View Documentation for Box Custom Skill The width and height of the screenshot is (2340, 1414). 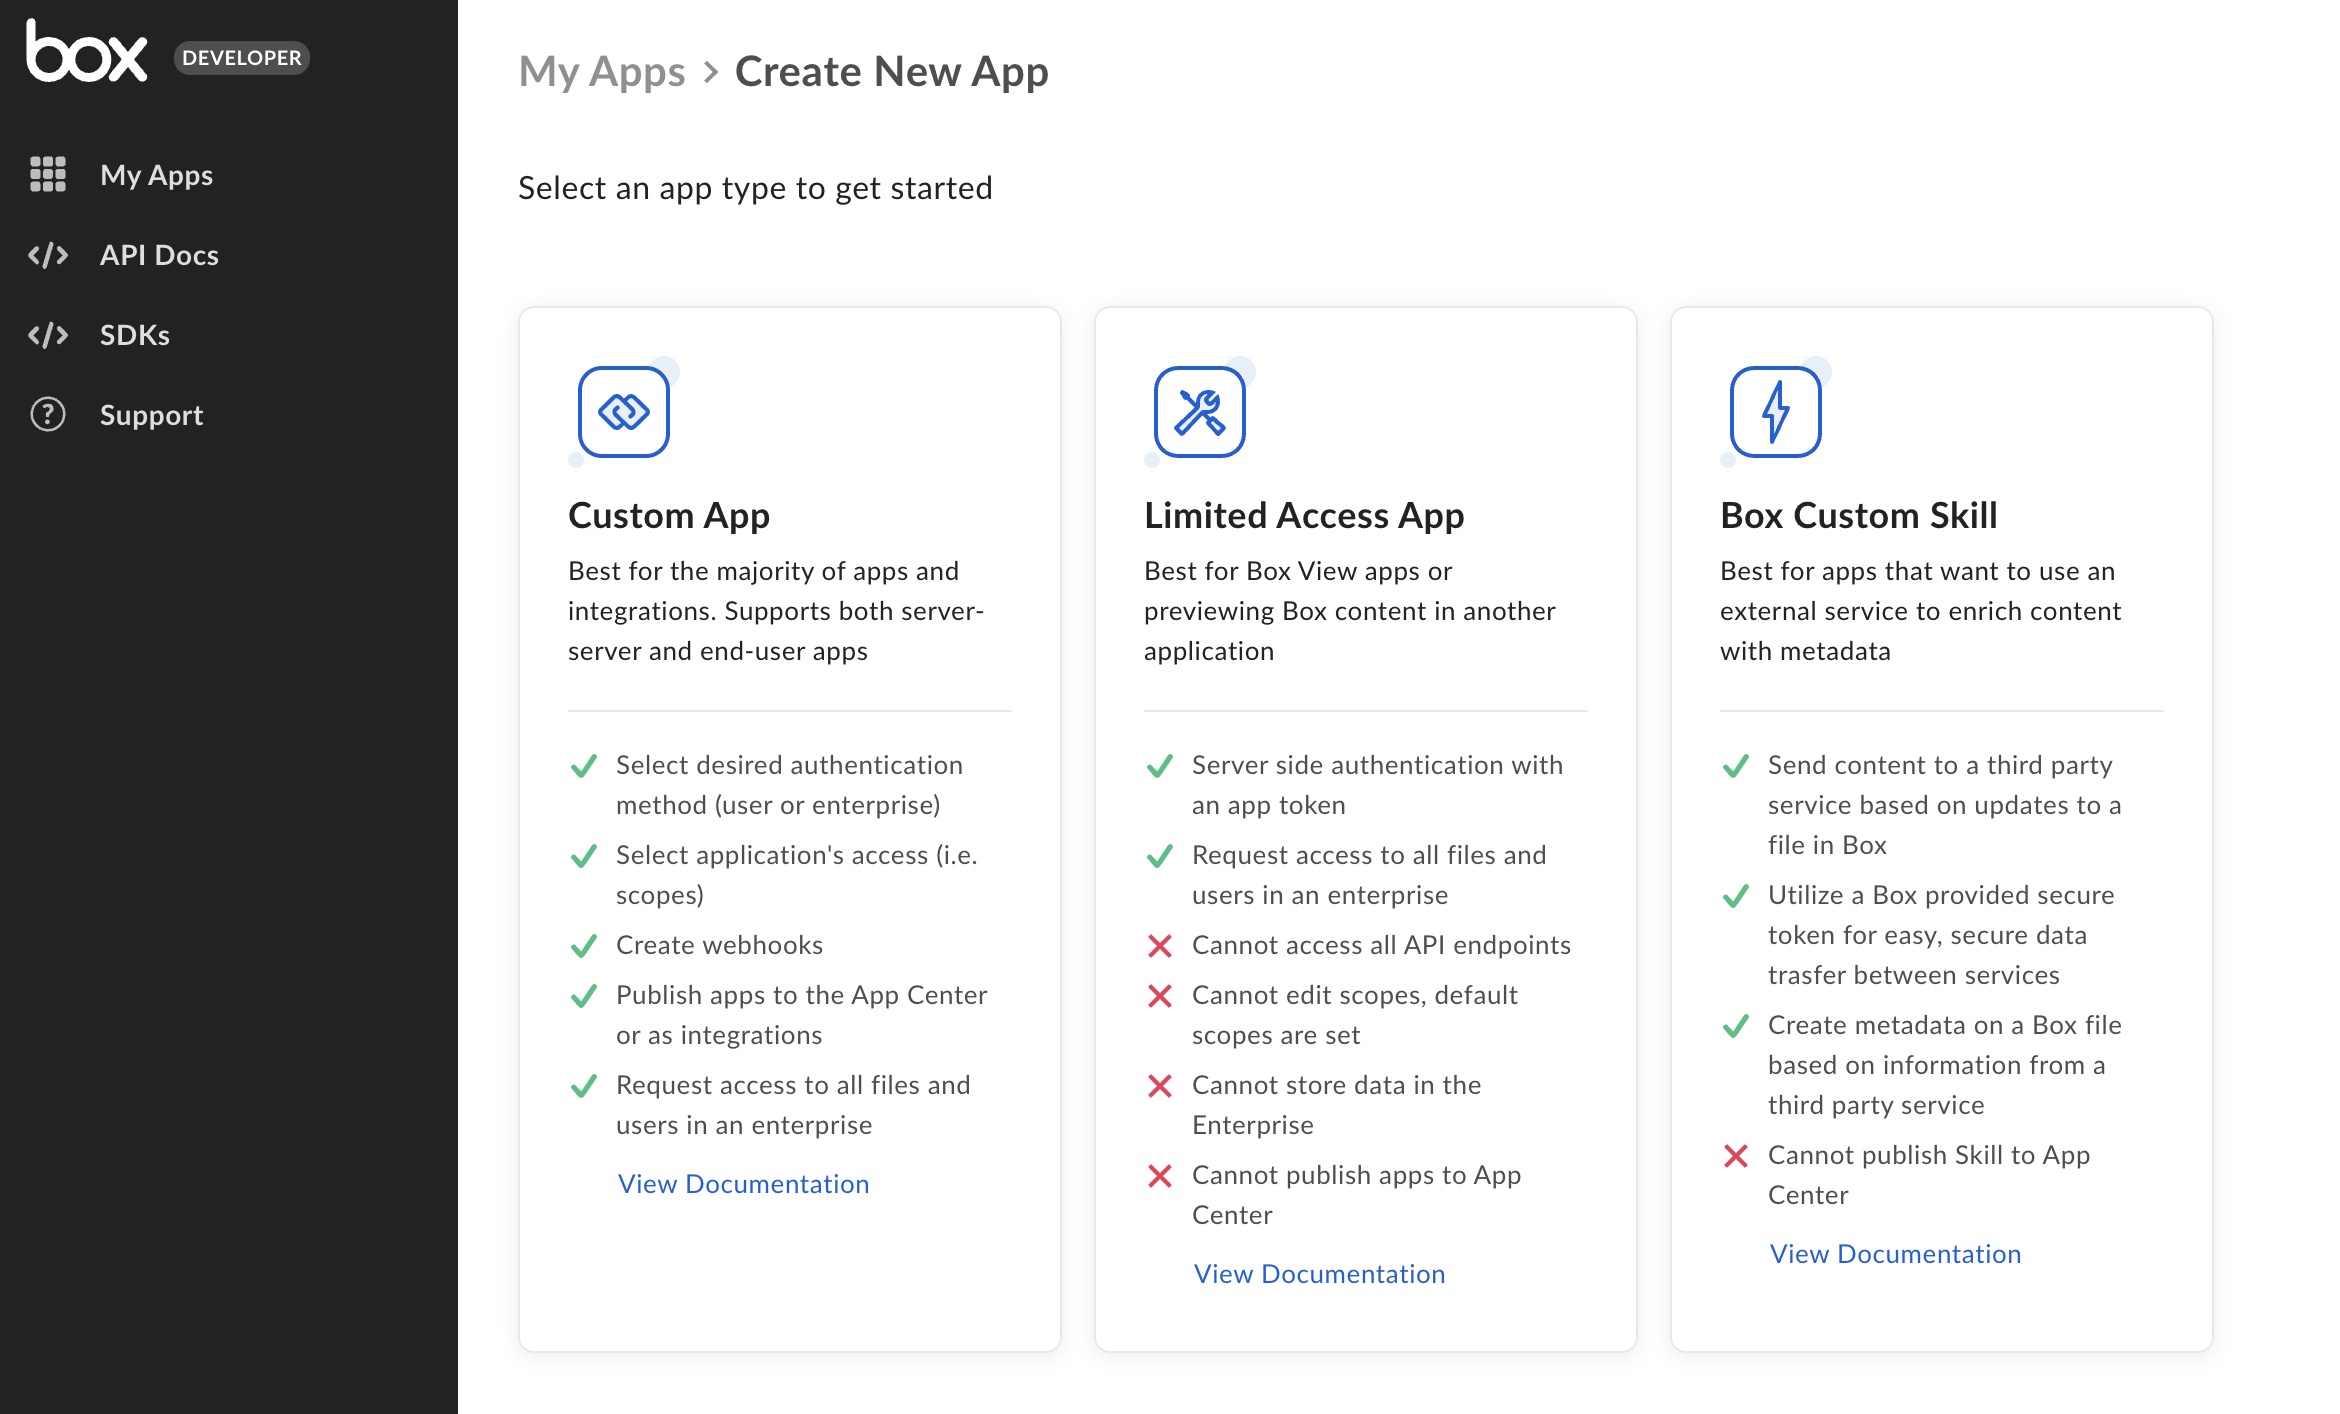pos(1894,1253)
